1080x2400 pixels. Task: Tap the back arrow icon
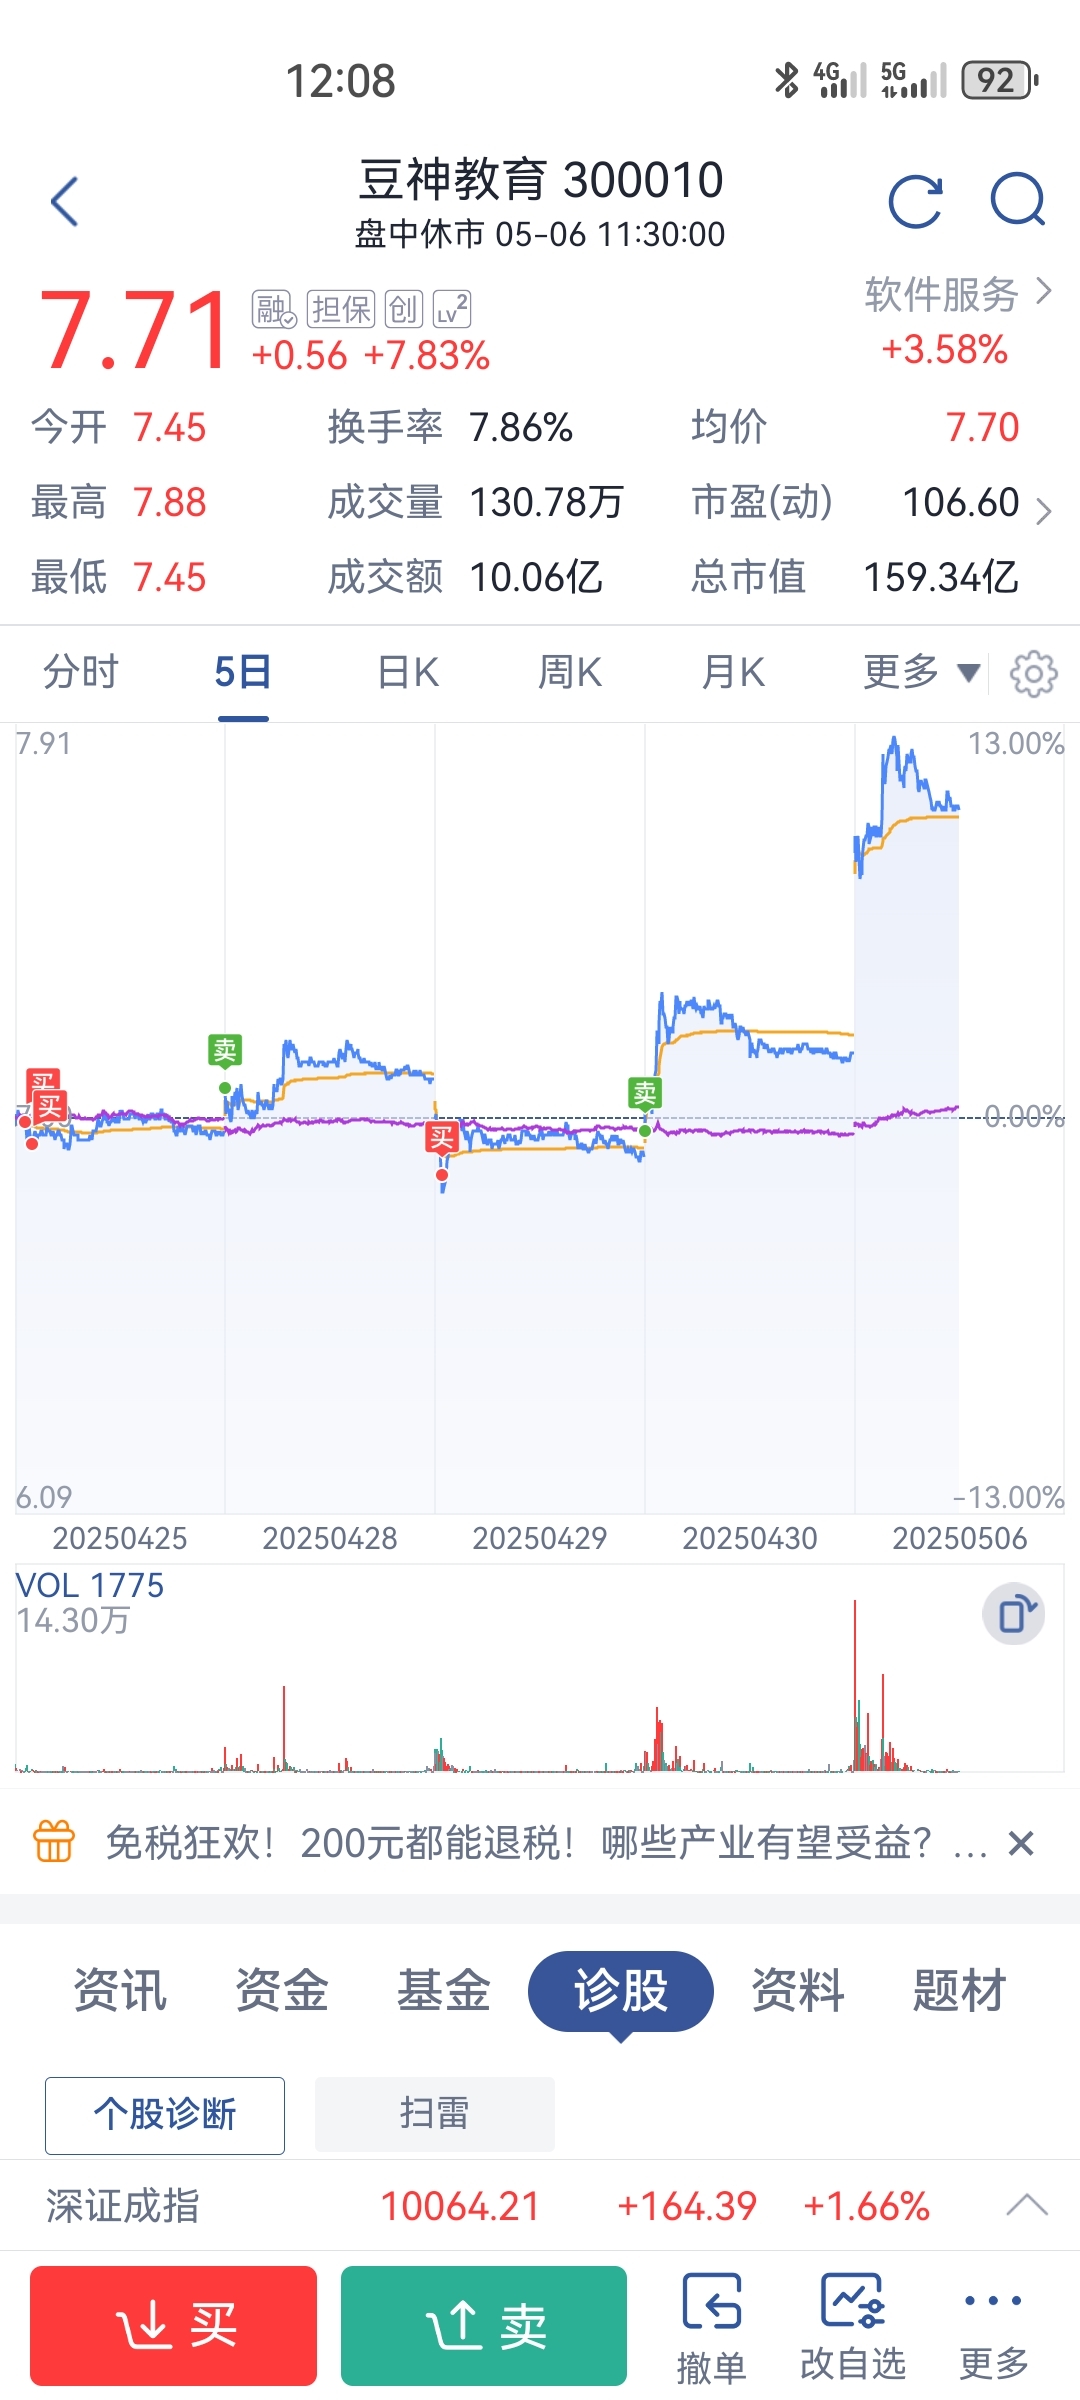65,202
